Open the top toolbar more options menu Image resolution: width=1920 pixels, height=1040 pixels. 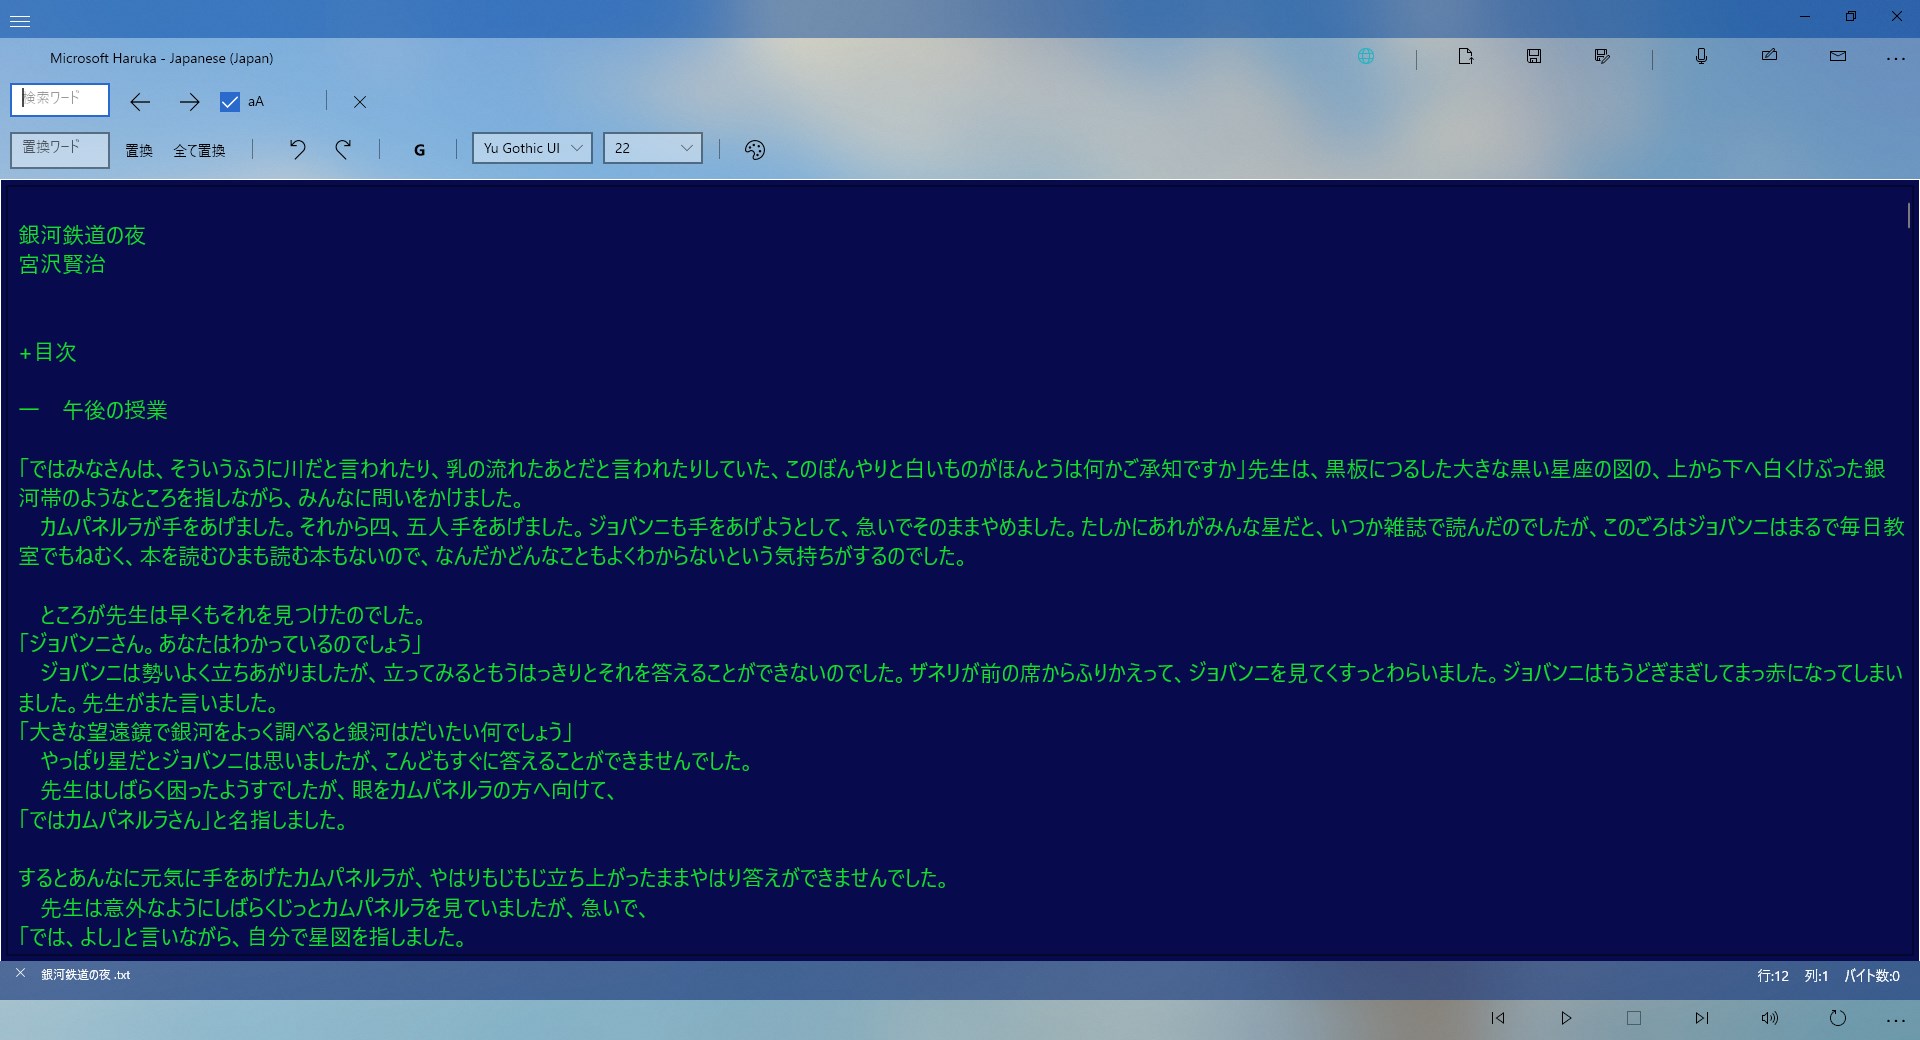(1895, 58)
